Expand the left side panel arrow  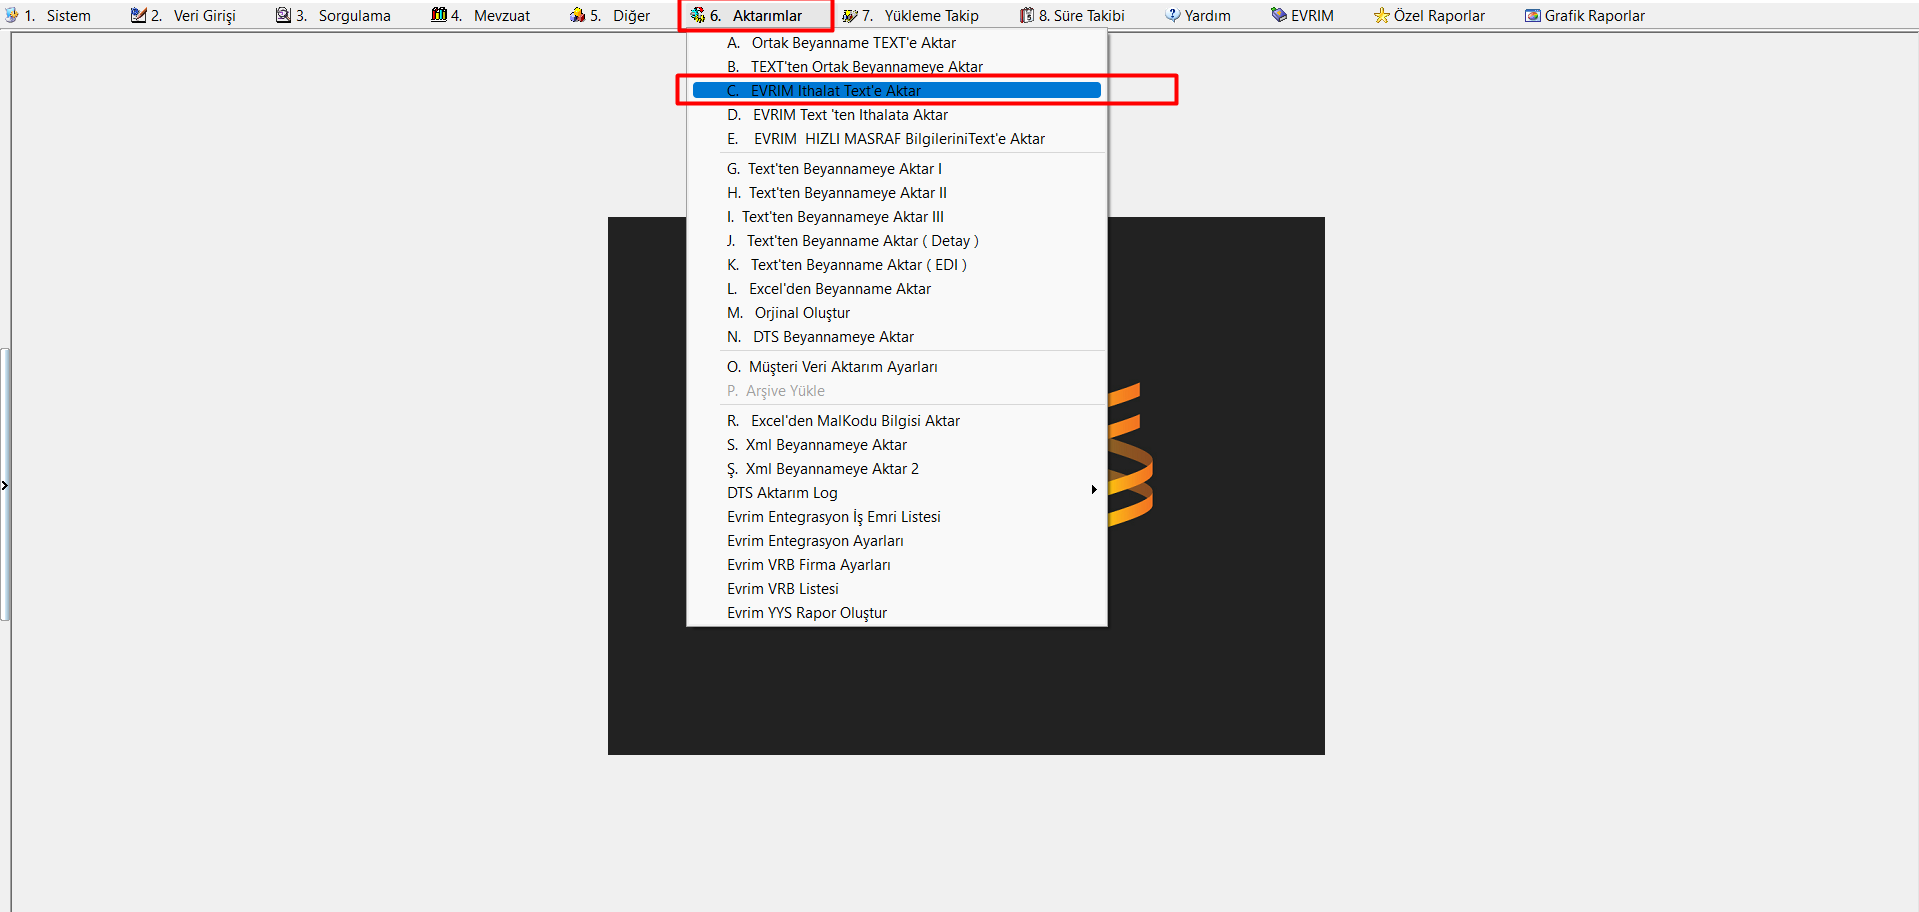pos(4,486)
